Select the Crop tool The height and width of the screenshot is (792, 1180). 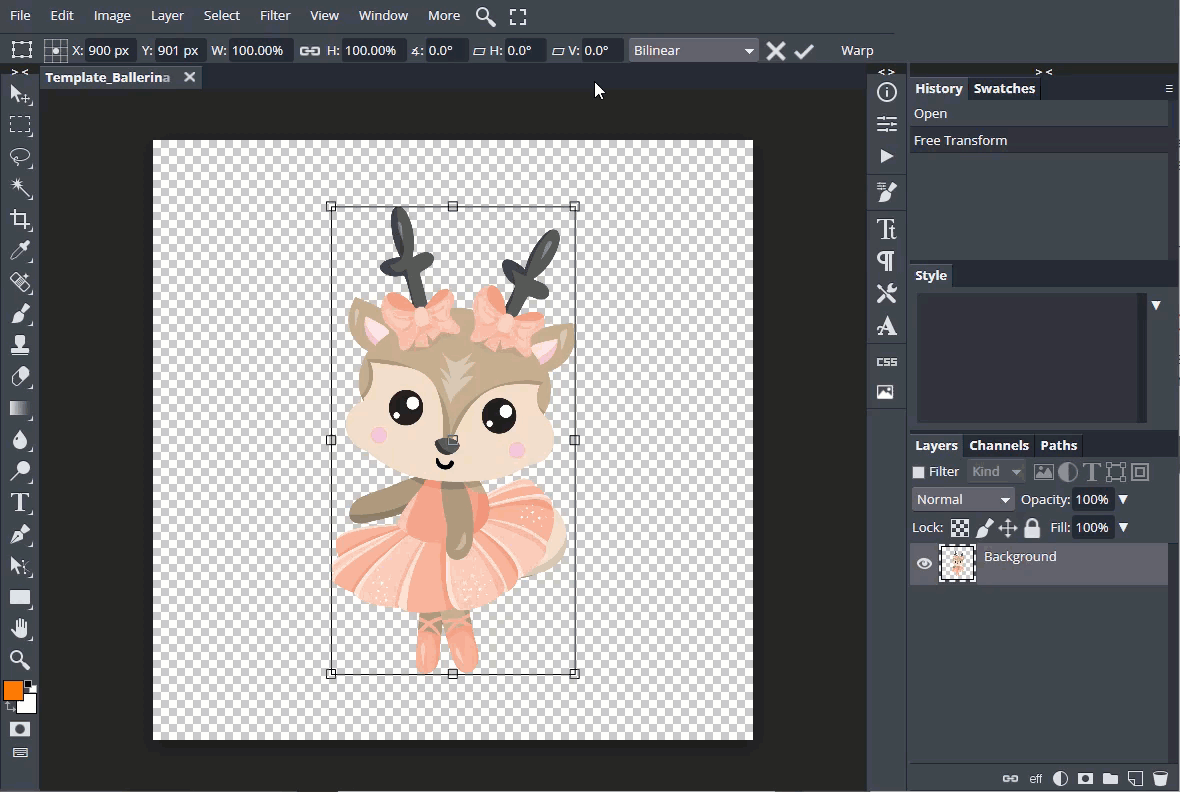click(x=20, y=220)
